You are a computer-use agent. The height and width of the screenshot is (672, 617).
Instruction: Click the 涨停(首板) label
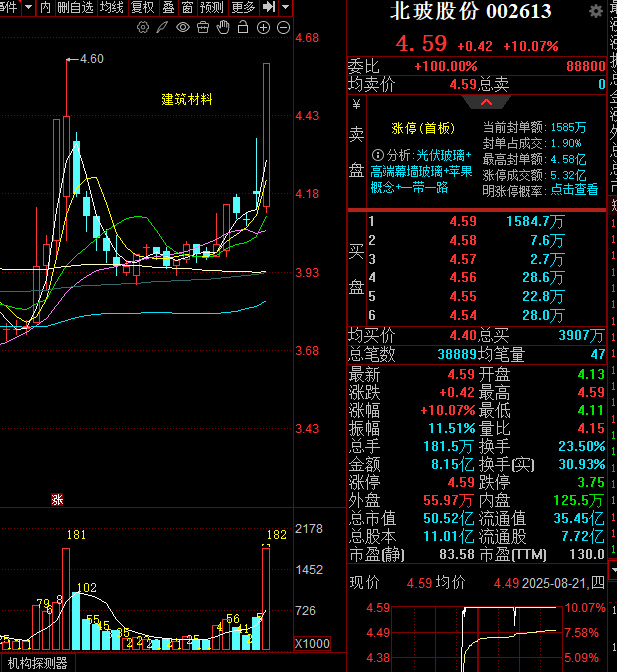coord(422,128)
